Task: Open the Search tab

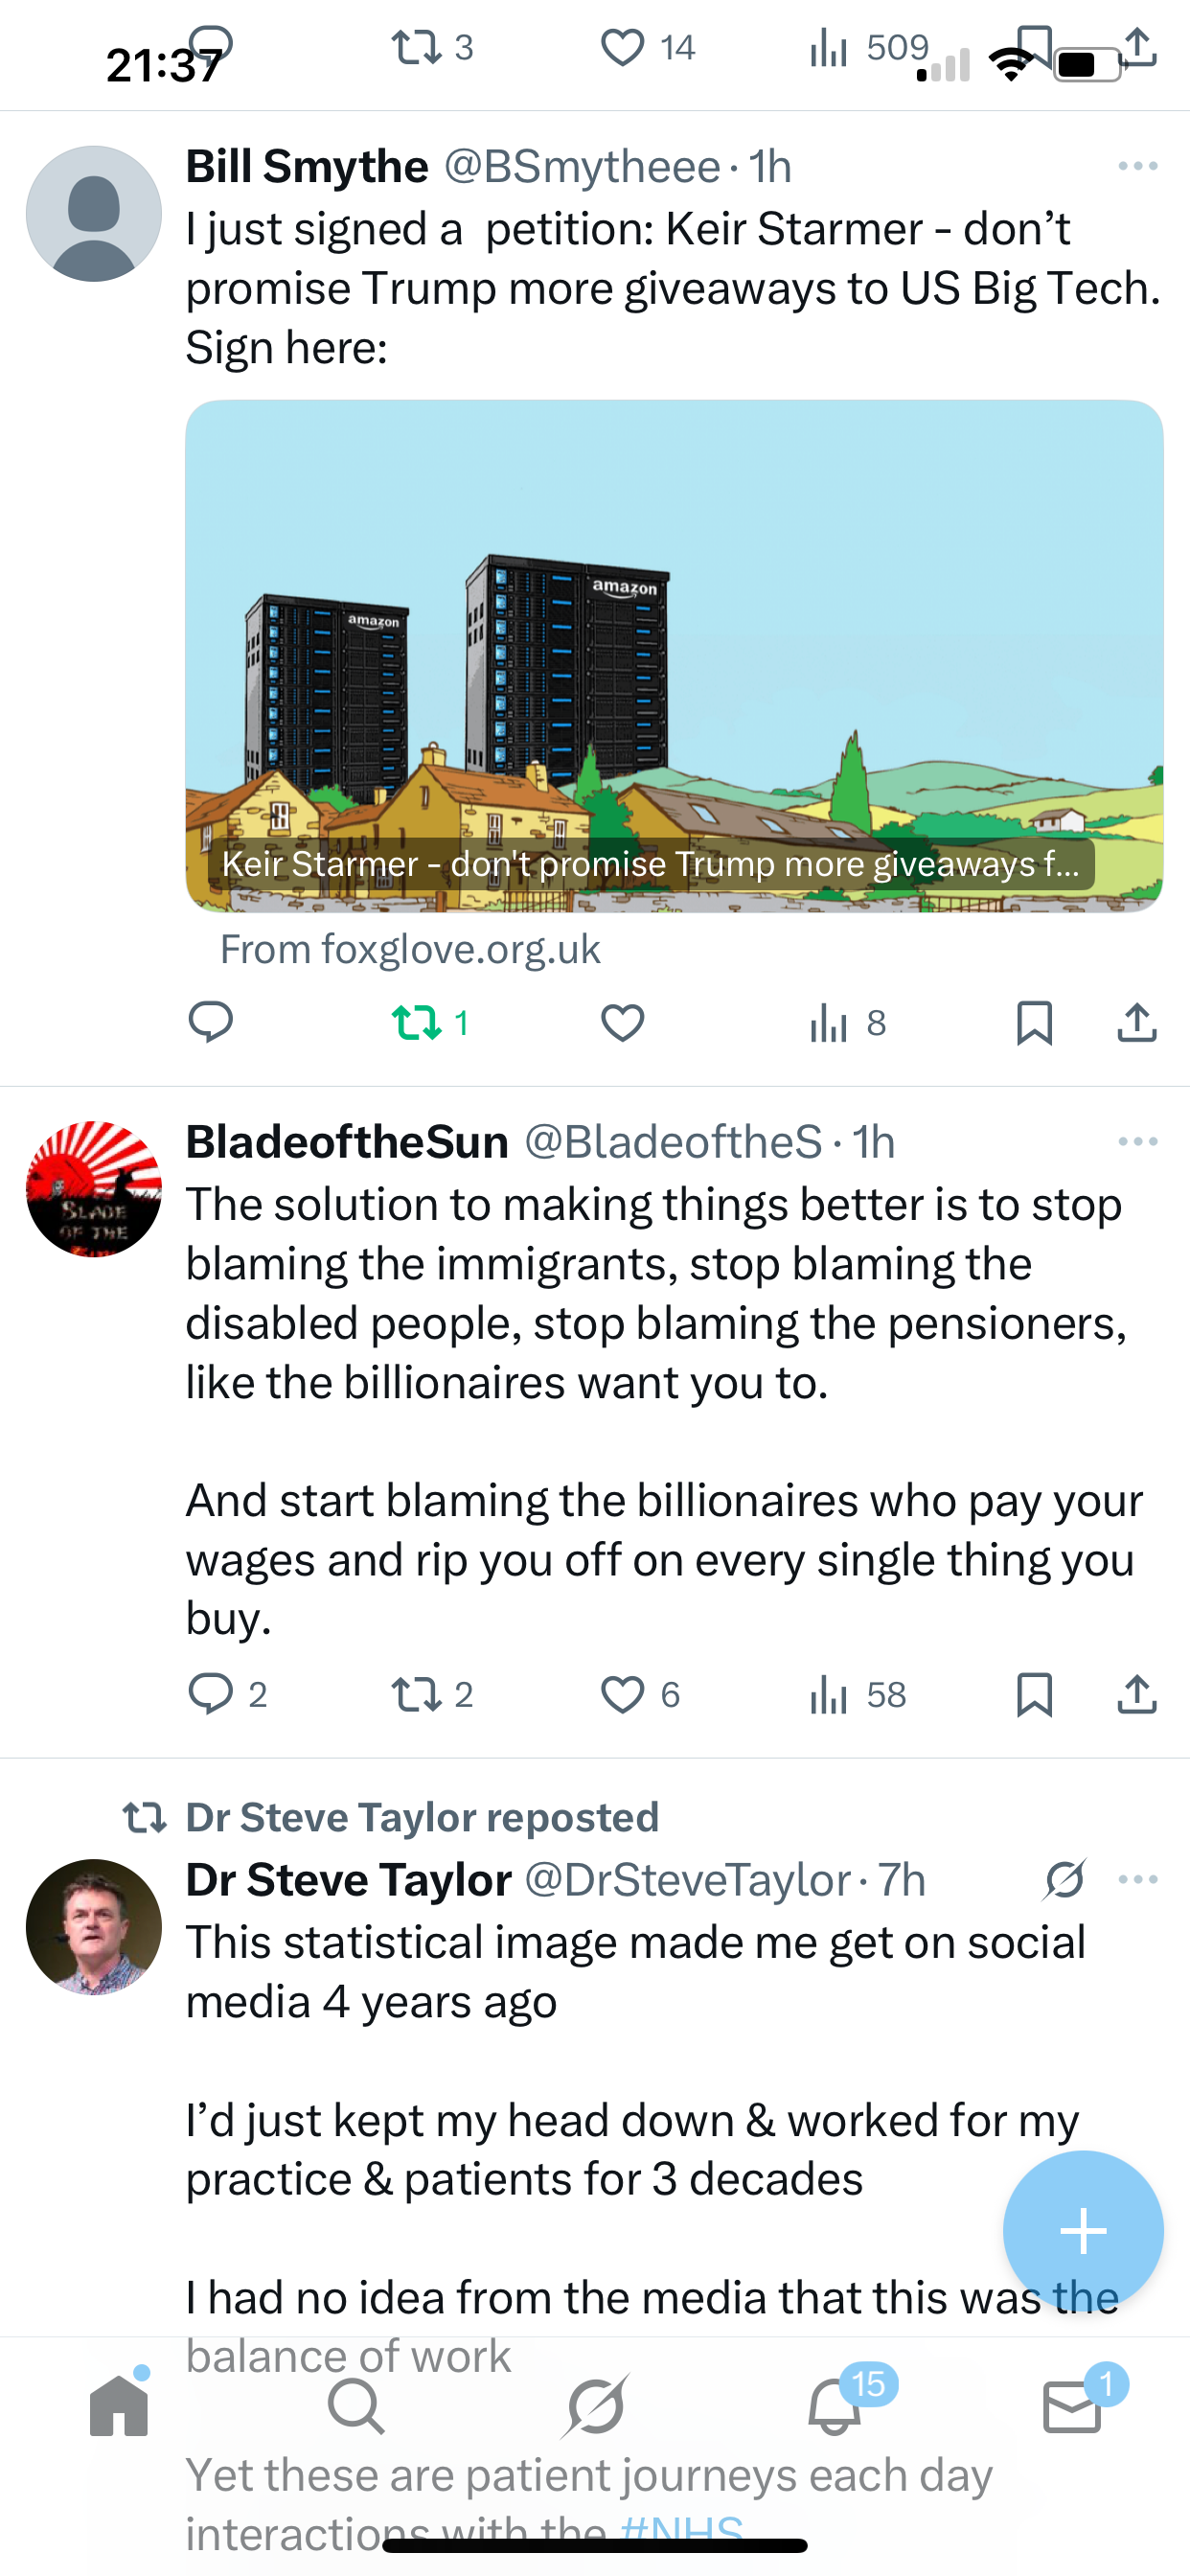Action: click(x=355, y=2406)
